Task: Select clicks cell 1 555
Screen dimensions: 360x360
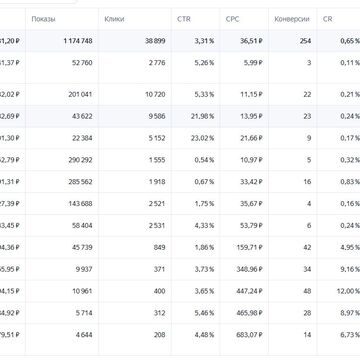Action: coord(157,160)
